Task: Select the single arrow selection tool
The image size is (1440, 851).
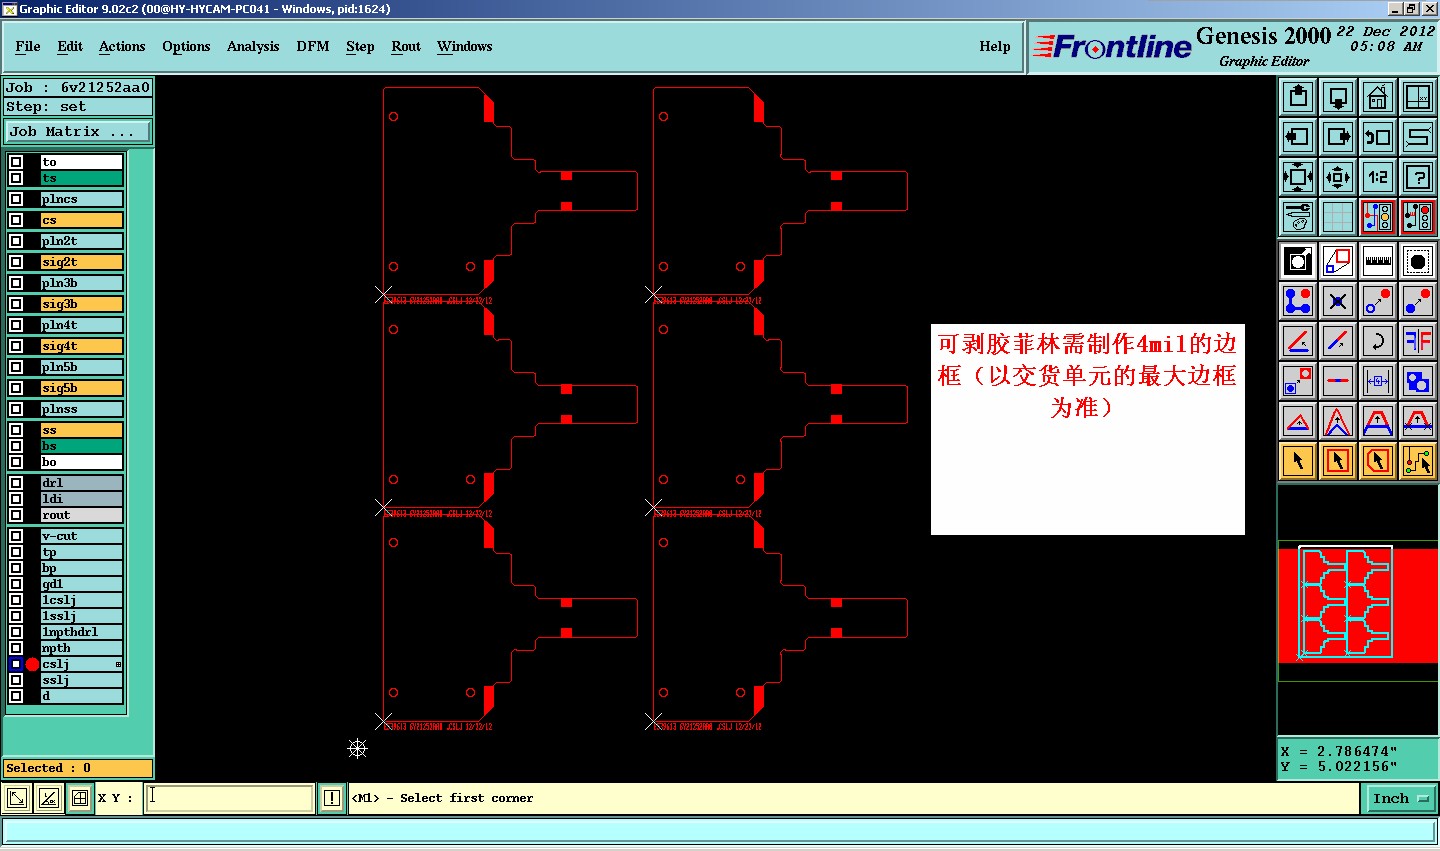Action: 1298,461
